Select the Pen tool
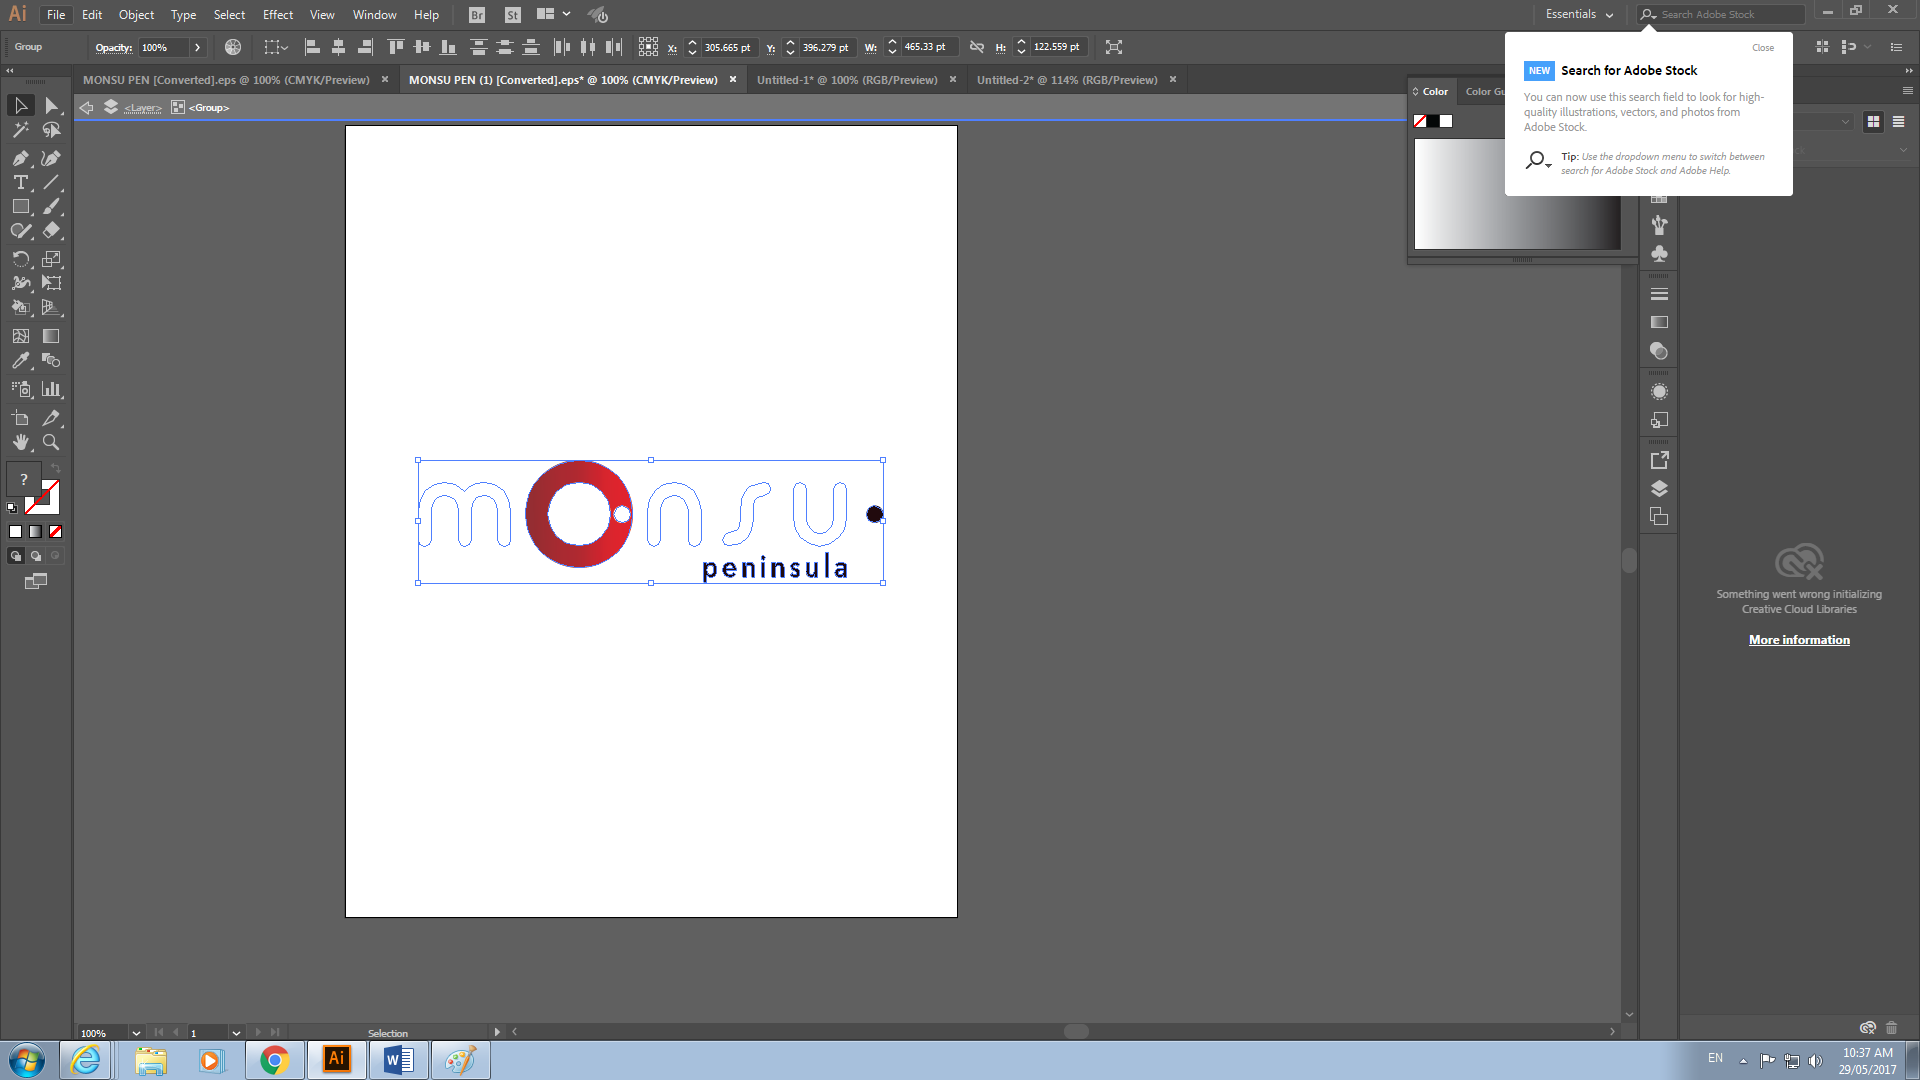The width and height of the screenshot is (1920, 1080). (21, 158)
